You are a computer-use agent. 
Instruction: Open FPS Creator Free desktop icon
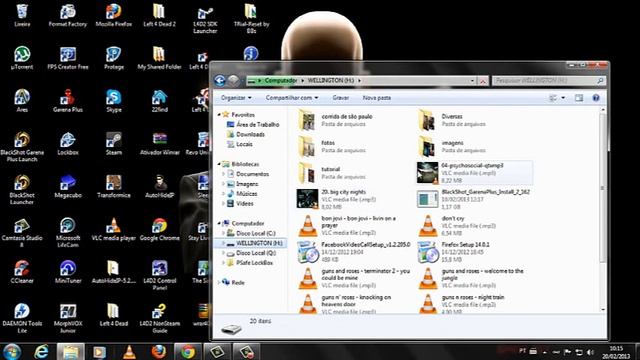pos(68,58)
